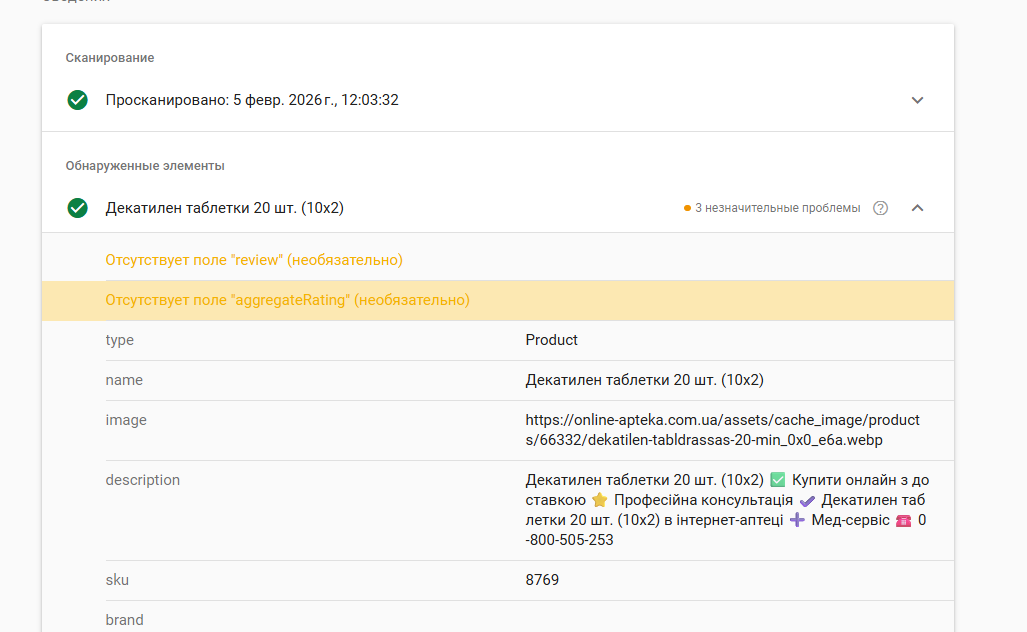The height and width of the screenshot is (632, 1027).
Task: Collapse the Декатилен product item chevron
Action: 917,208
